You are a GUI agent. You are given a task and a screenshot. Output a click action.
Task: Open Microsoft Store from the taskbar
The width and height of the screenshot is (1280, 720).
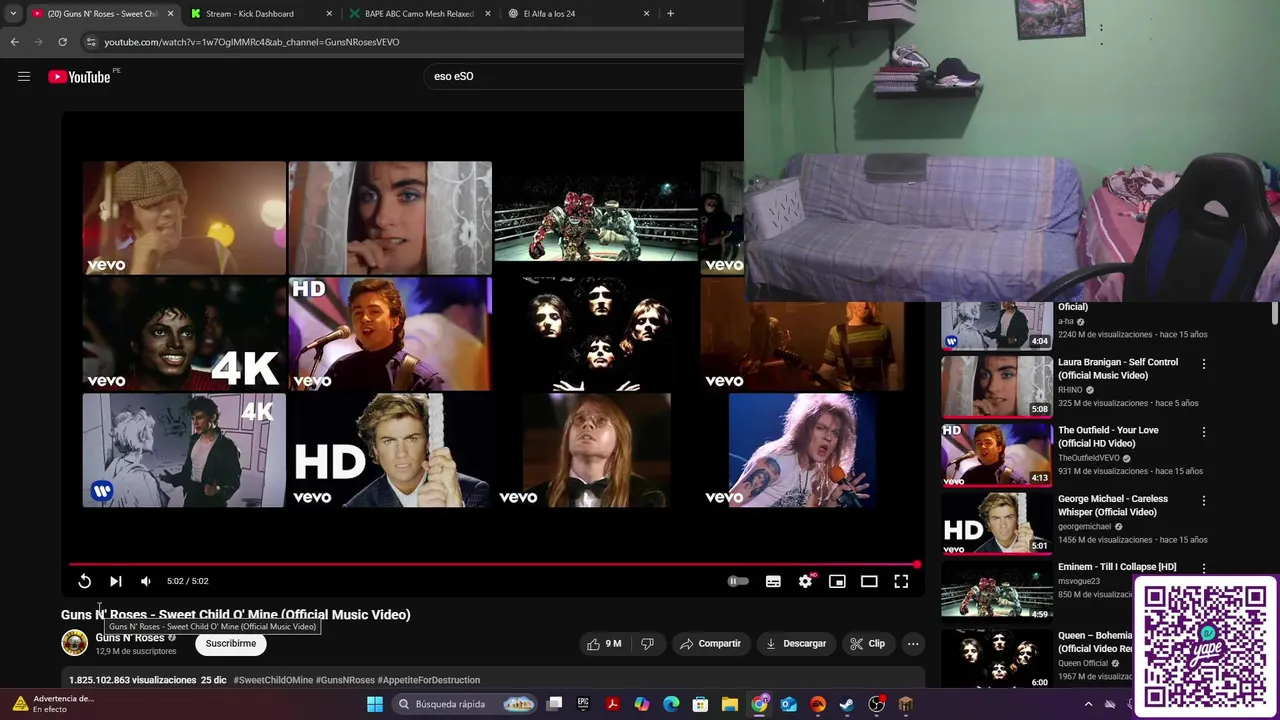[701, 704]
